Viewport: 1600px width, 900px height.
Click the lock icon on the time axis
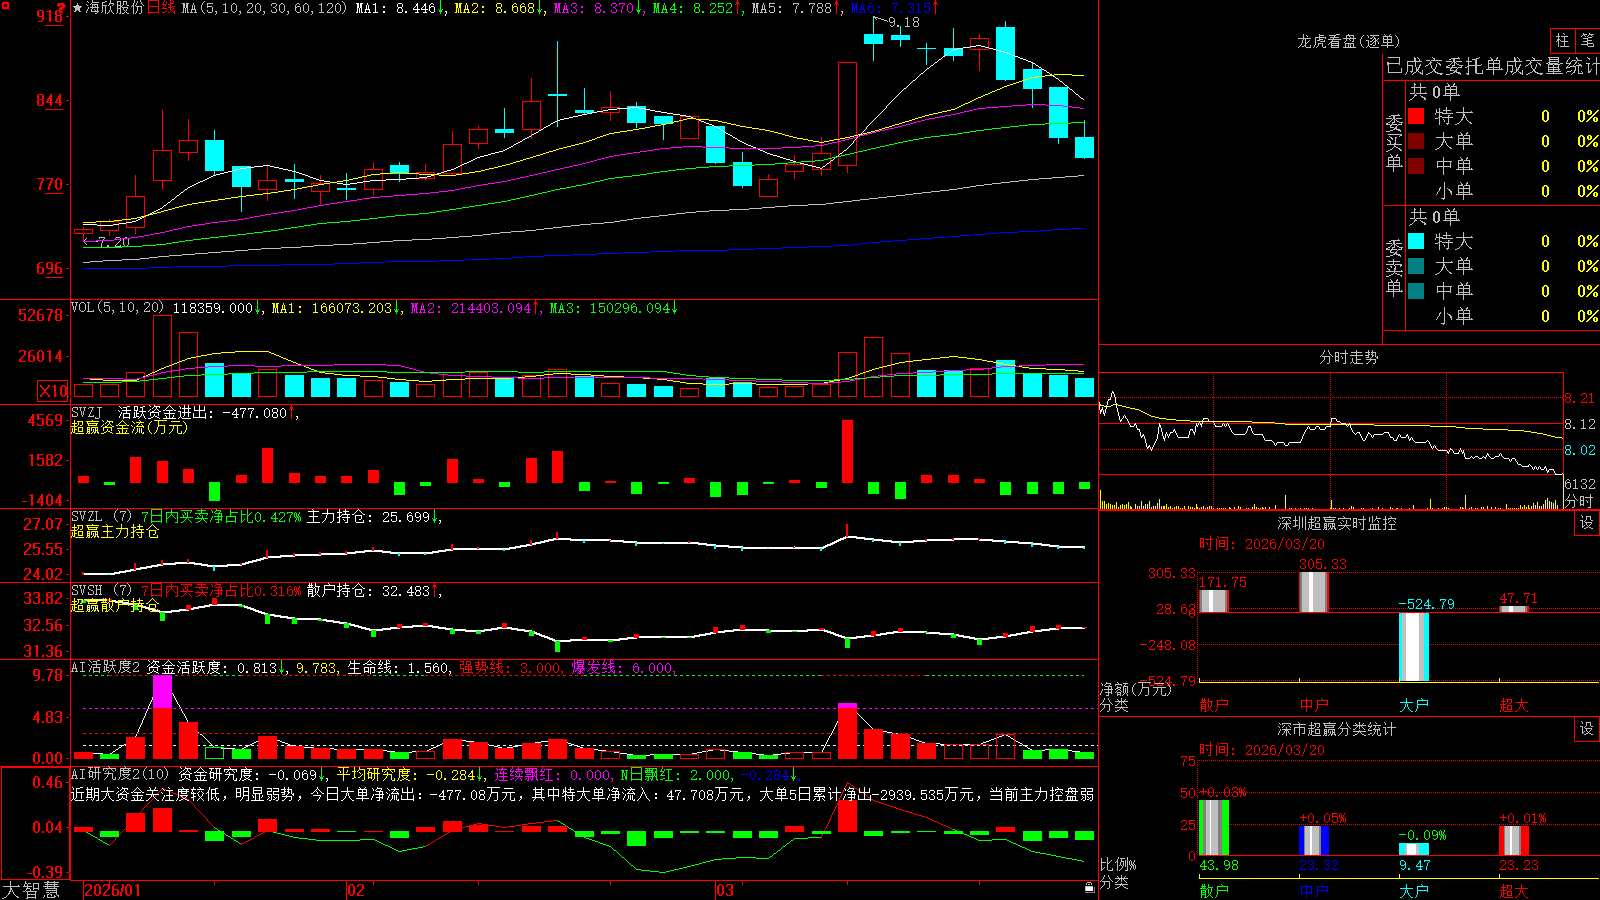tap(1089, 888)
